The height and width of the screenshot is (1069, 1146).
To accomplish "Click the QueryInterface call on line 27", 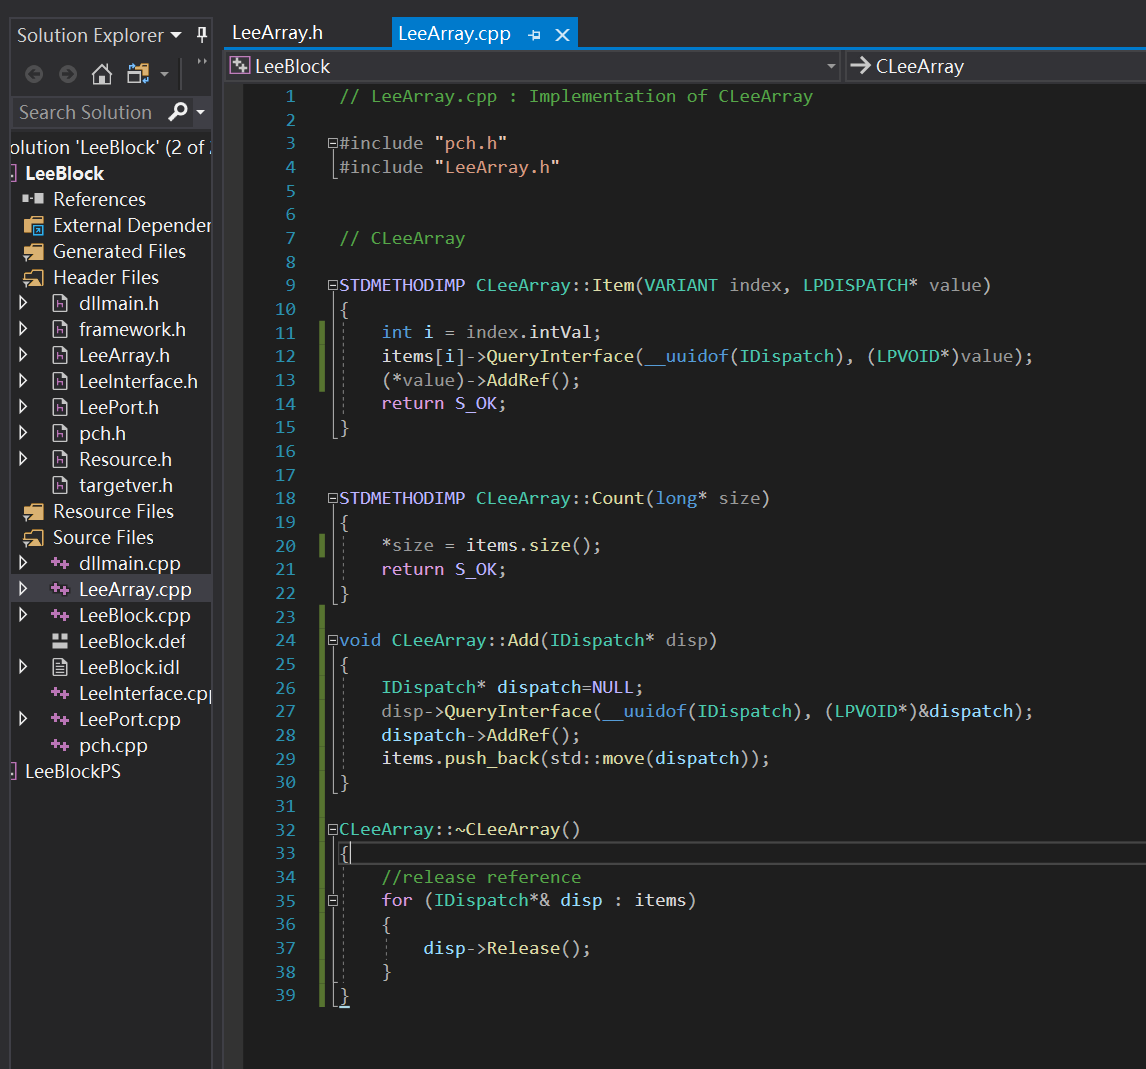I will (517, 711).
